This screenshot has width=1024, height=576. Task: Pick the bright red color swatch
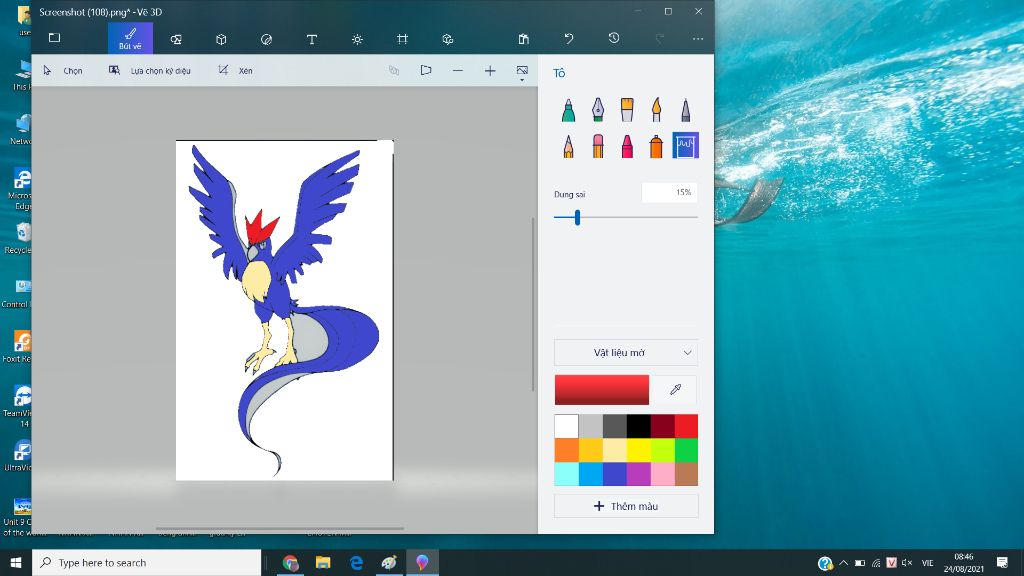(686, 426)
